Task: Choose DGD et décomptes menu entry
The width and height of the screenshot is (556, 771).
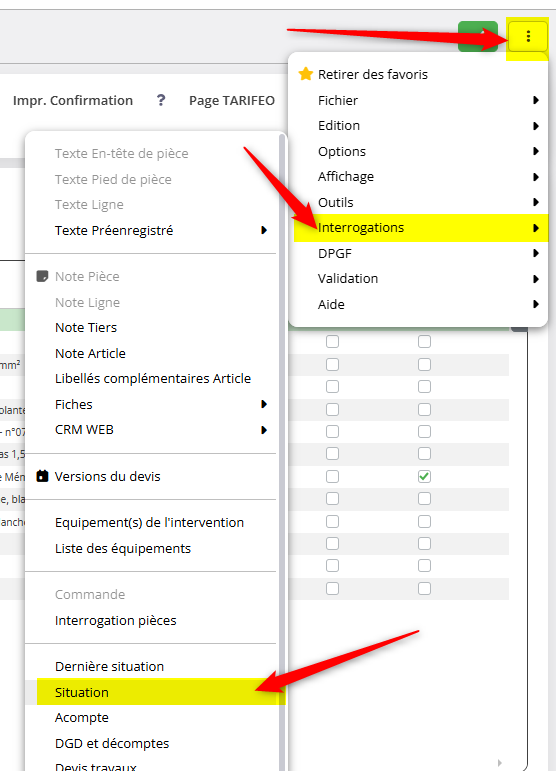Action: tap(112, 743)
